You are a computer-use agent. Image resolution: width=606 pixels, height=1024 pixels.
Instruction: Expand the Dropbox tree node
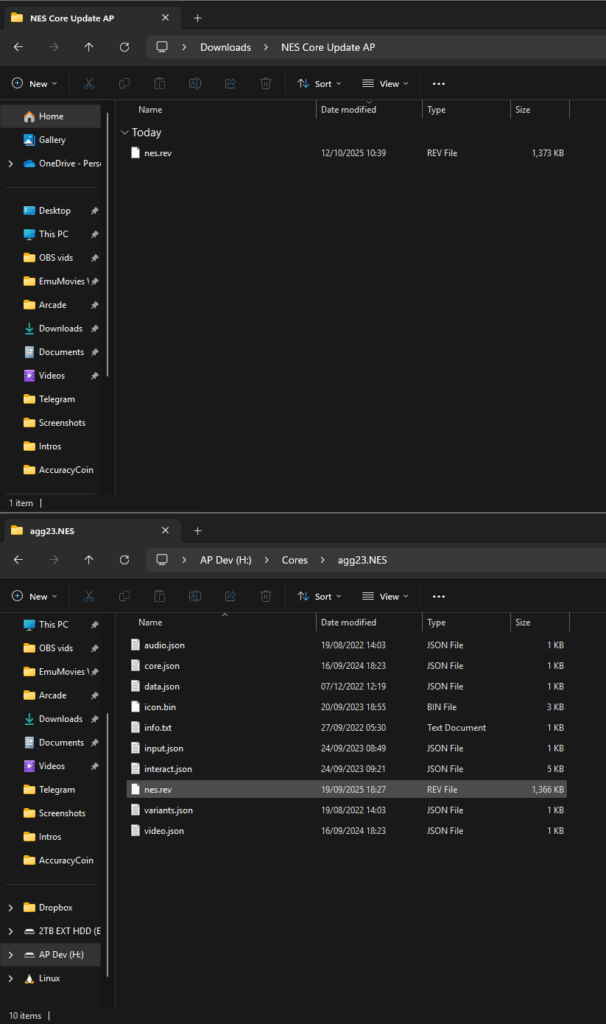(10, 907)
